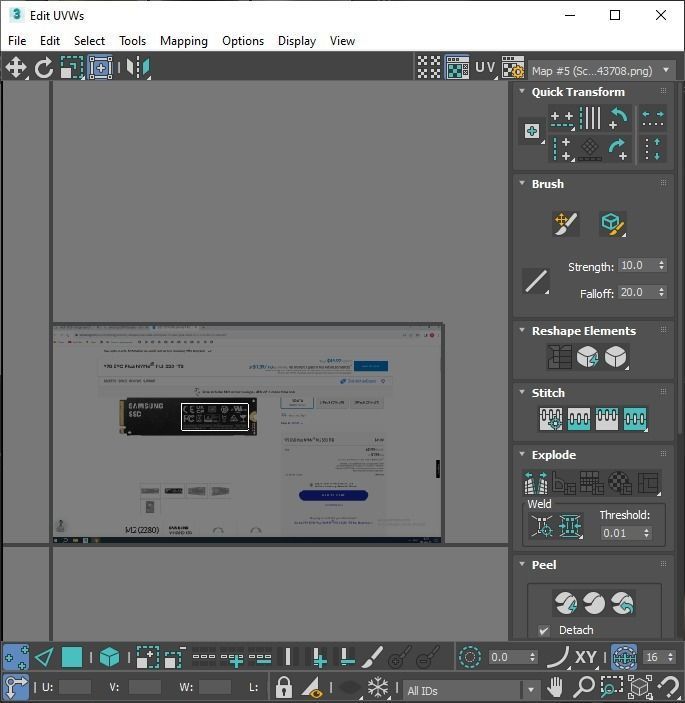Image resolution: width=685 pixels, height=703 pixels.
Task: Click the Zoom Region tool
Action: coord(611,686)
